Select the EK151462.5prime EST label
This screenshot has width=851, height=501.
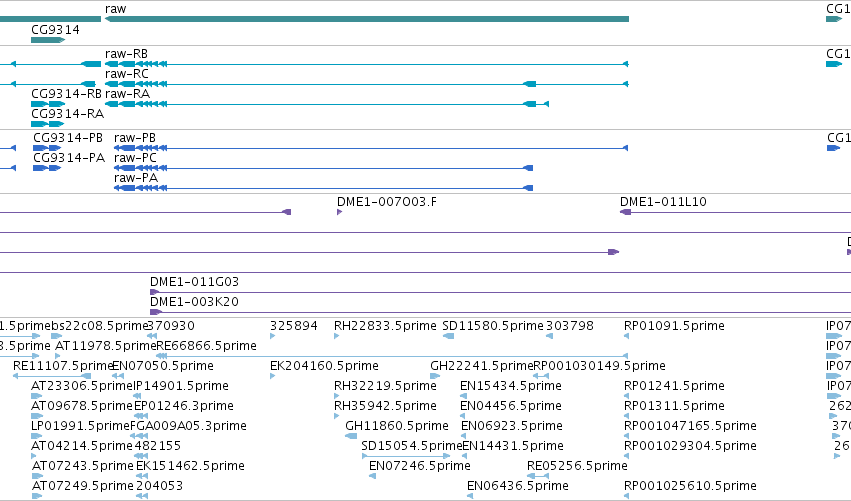(x=190, y=466)
